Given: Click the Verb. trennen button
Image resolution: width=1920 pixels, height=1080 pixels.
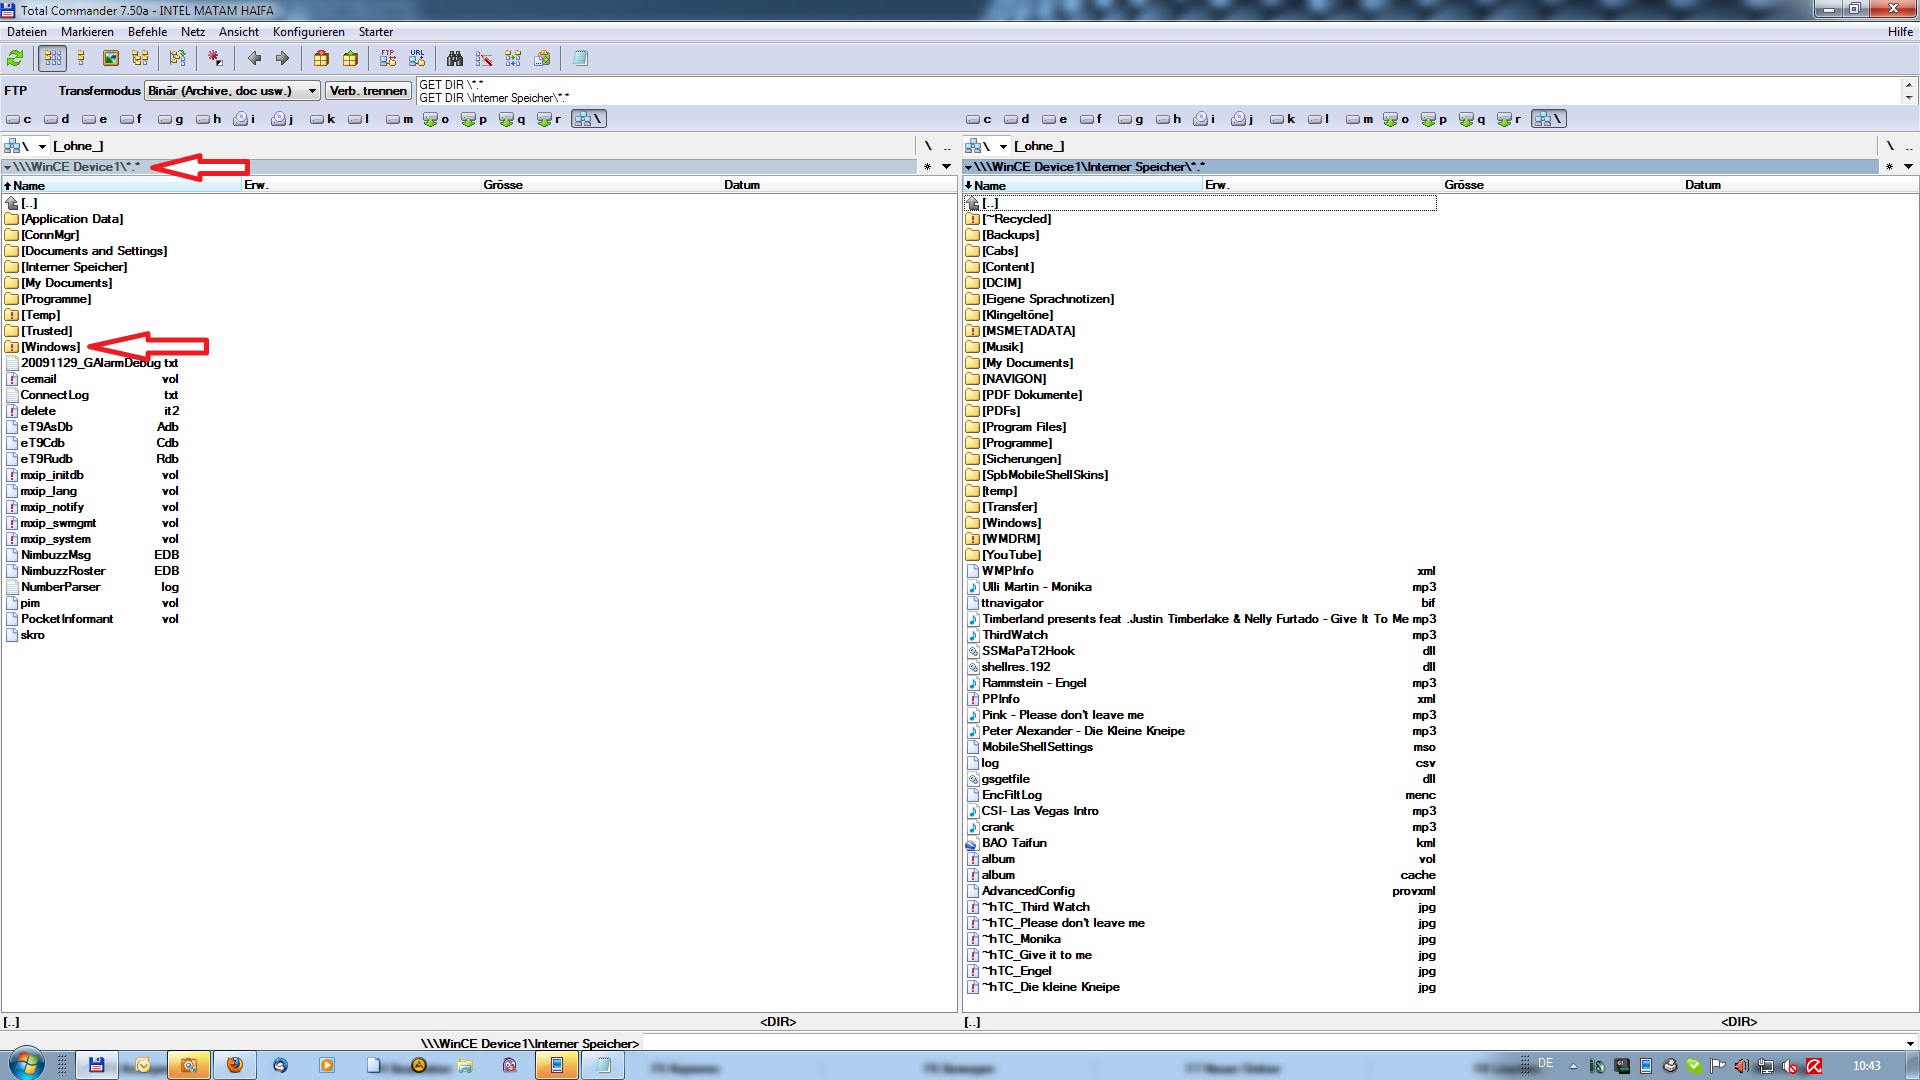Looking at the screenshot, I should (x=368, y=91).
